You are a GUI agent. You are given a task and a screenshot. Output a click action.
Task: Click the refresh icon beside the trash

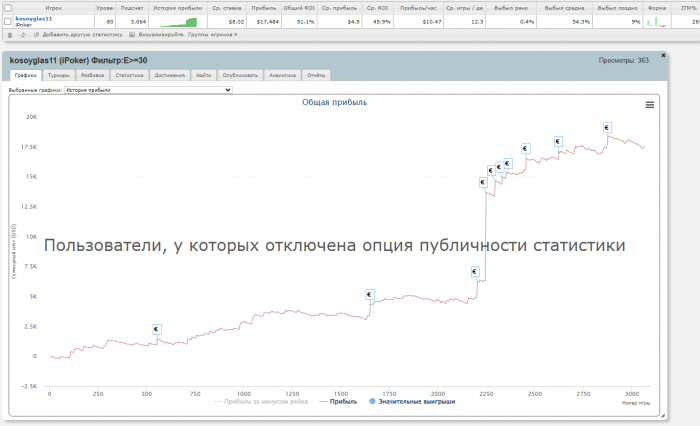coord(23,35)
